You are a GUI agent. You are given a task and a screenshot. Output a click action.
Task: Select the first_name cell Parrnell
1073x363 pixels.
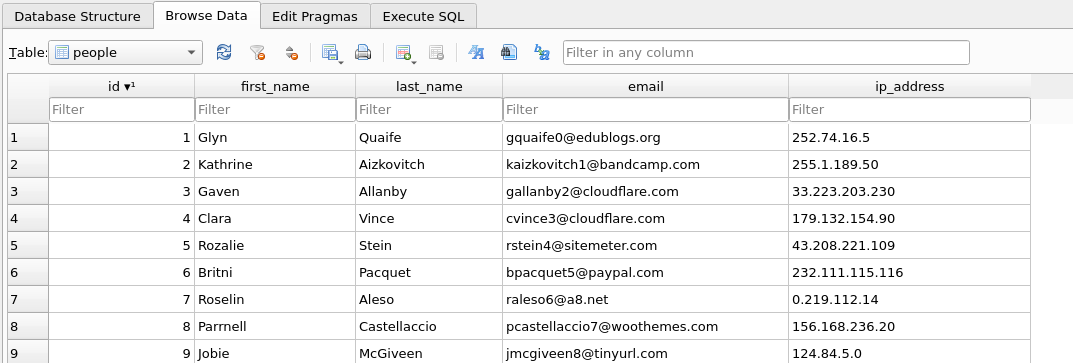[275, 327]
